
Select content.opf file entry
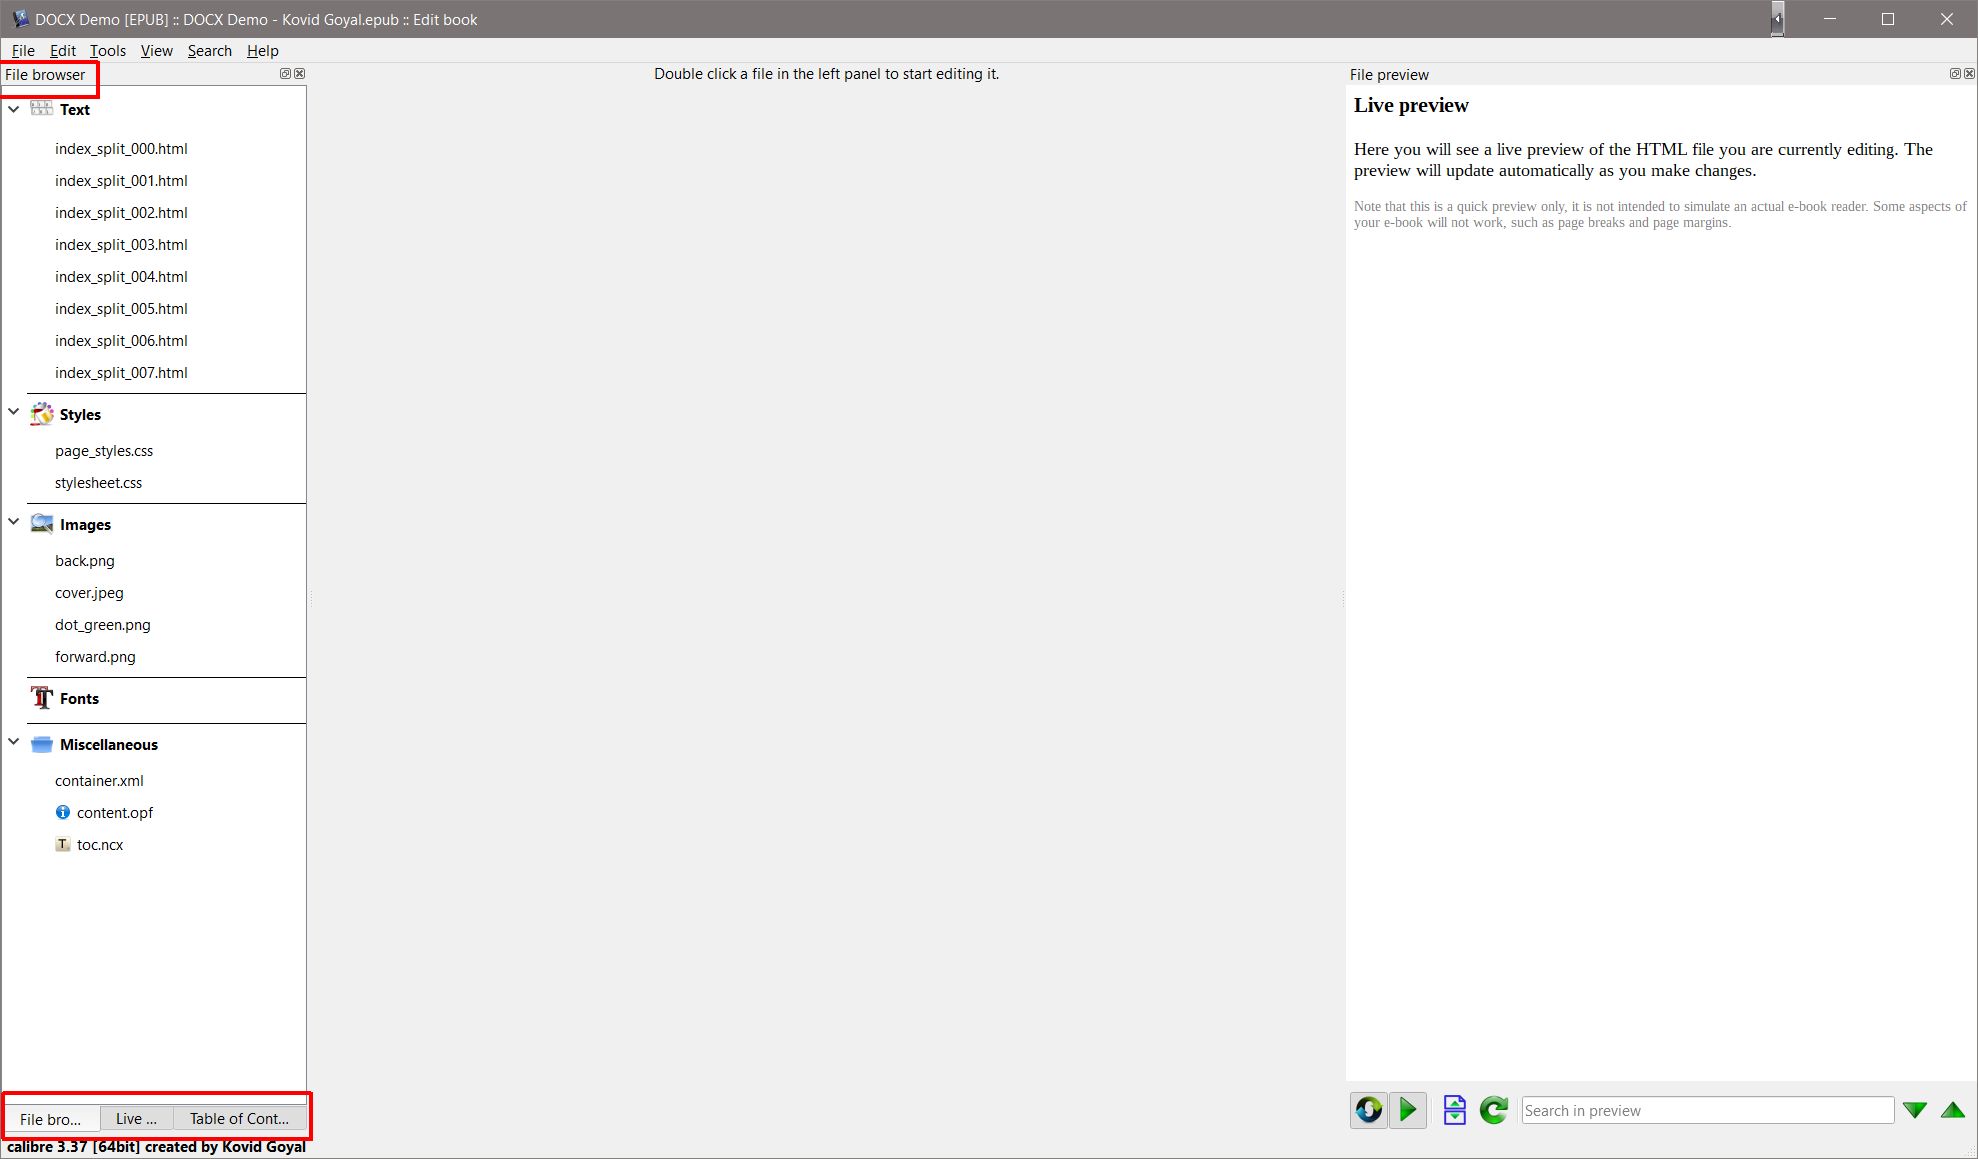pyautogui.click(x=115, y=813)
